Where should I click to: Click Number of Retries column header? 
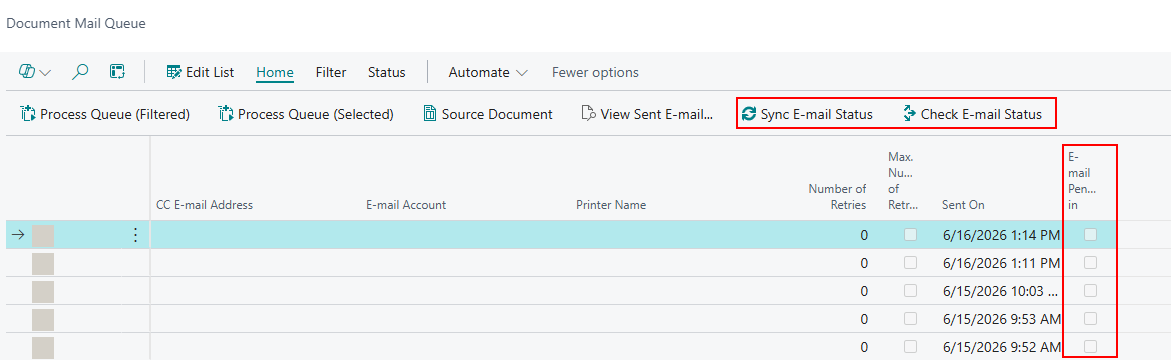tap(837, 196)
